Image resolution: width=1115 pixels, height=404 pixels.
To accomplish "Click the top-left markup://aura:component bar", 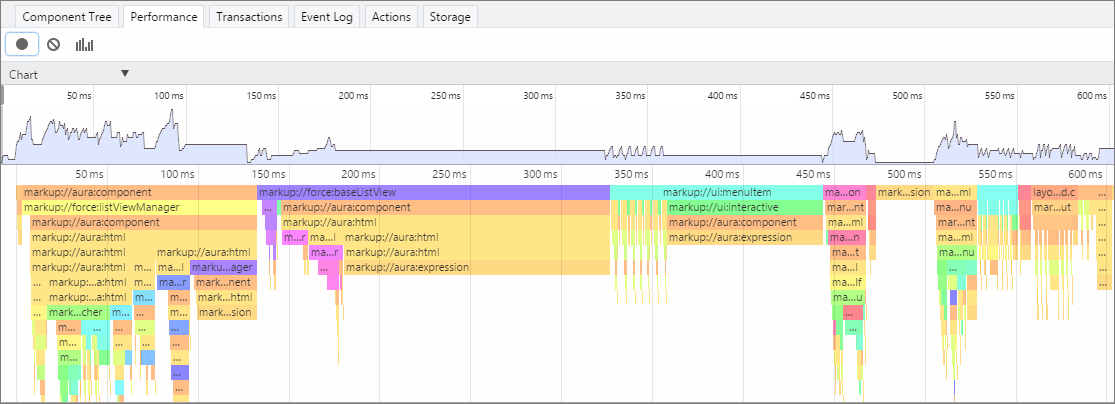I will point(137,192).
